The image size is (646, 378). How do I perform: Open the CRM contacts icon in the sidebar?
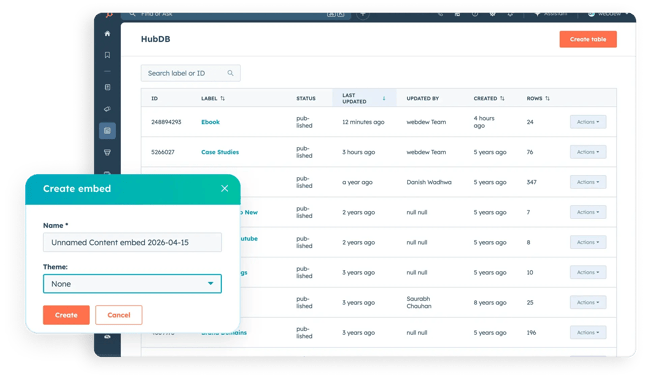[x=107, y=87]
